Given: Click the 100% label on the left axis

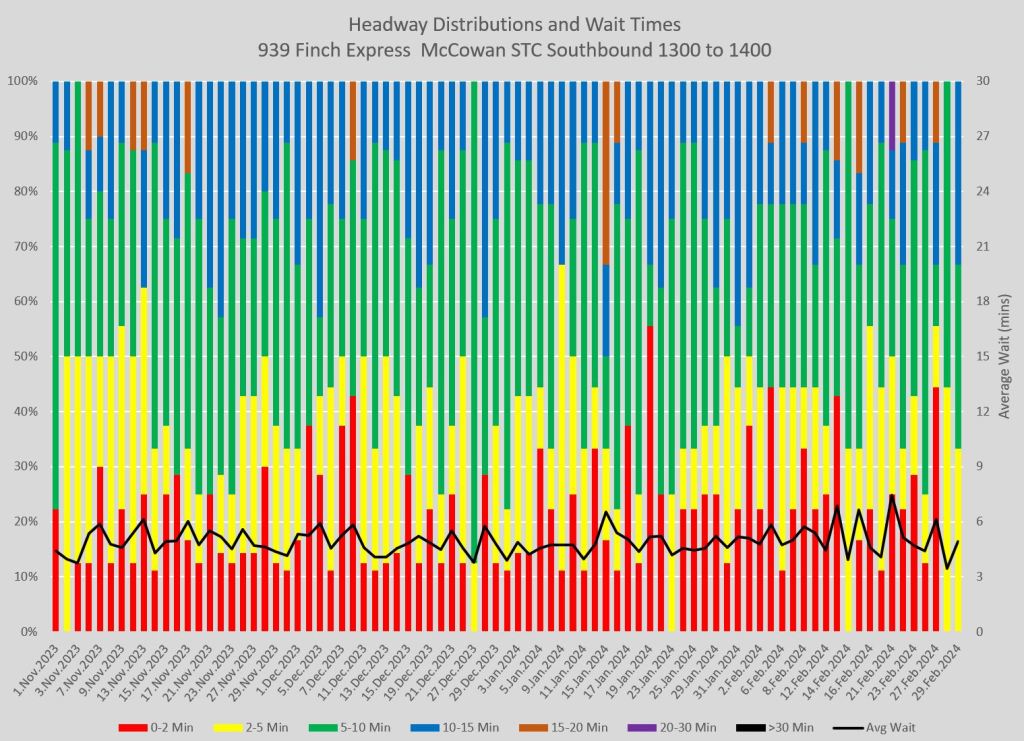Looking at the screenshot, I should [x=22, y=81].
